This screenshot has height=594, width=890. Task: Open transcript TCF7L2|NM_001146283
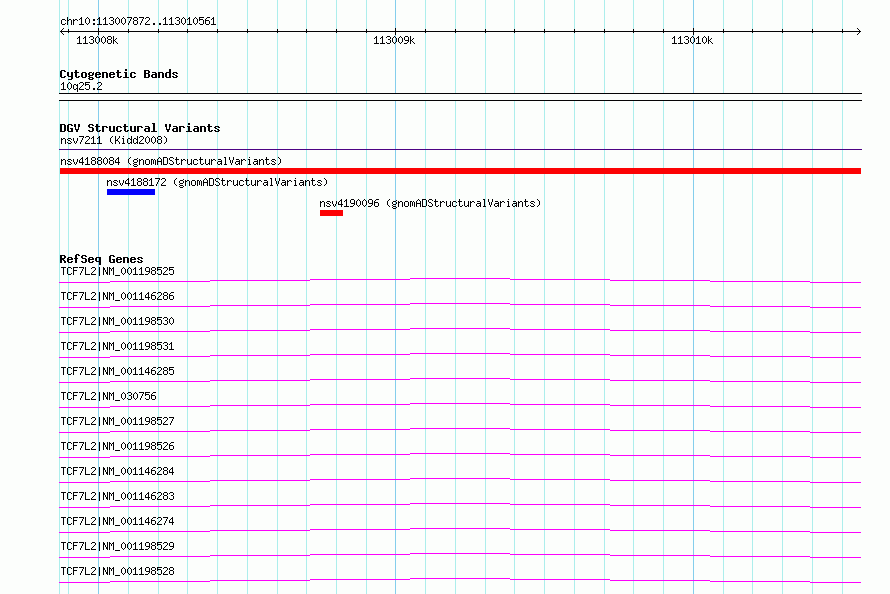(x=117, y=496)
